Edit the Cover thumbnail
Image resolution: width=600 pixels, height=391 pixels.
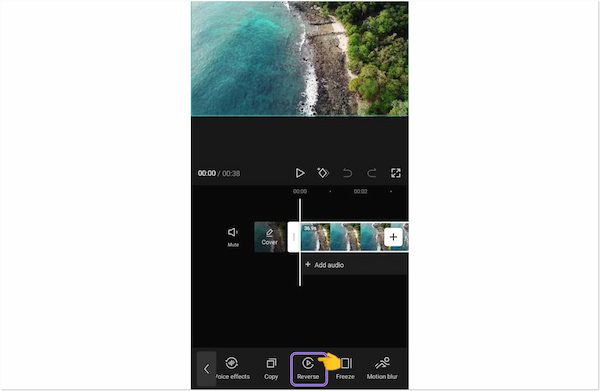270,237
